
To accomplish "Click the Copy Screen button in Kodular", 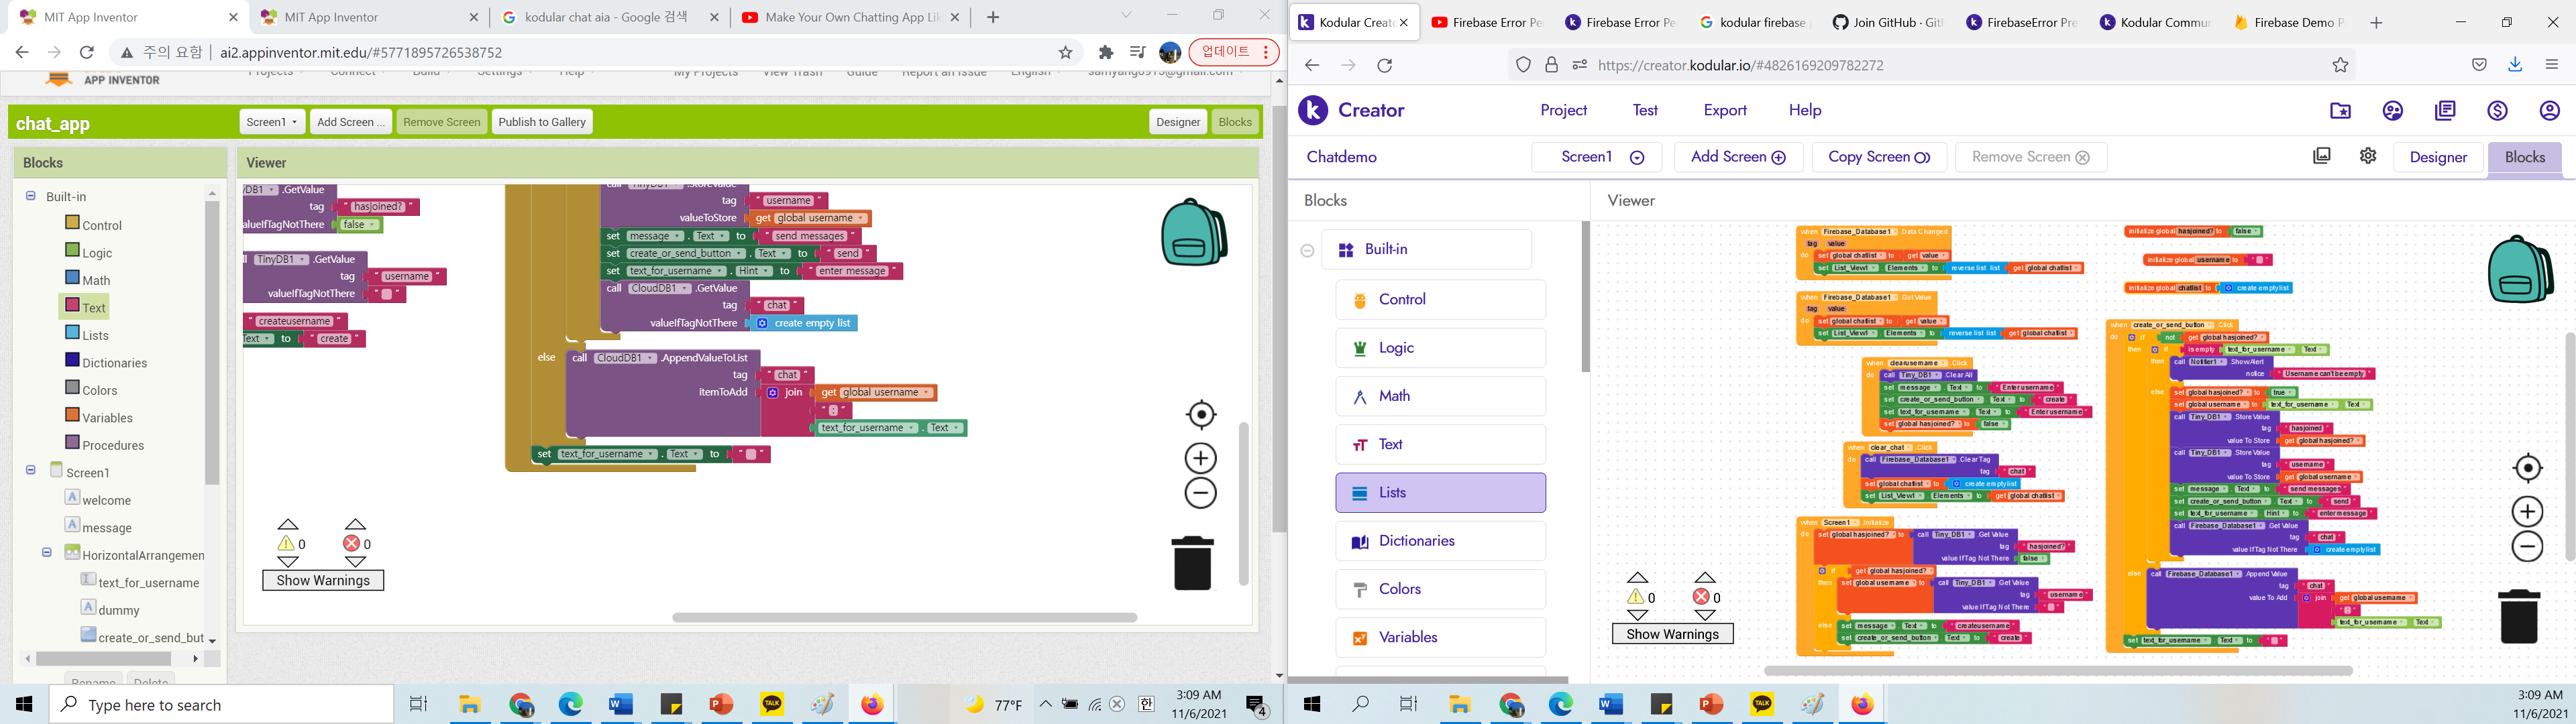I will click(1878, 157).
